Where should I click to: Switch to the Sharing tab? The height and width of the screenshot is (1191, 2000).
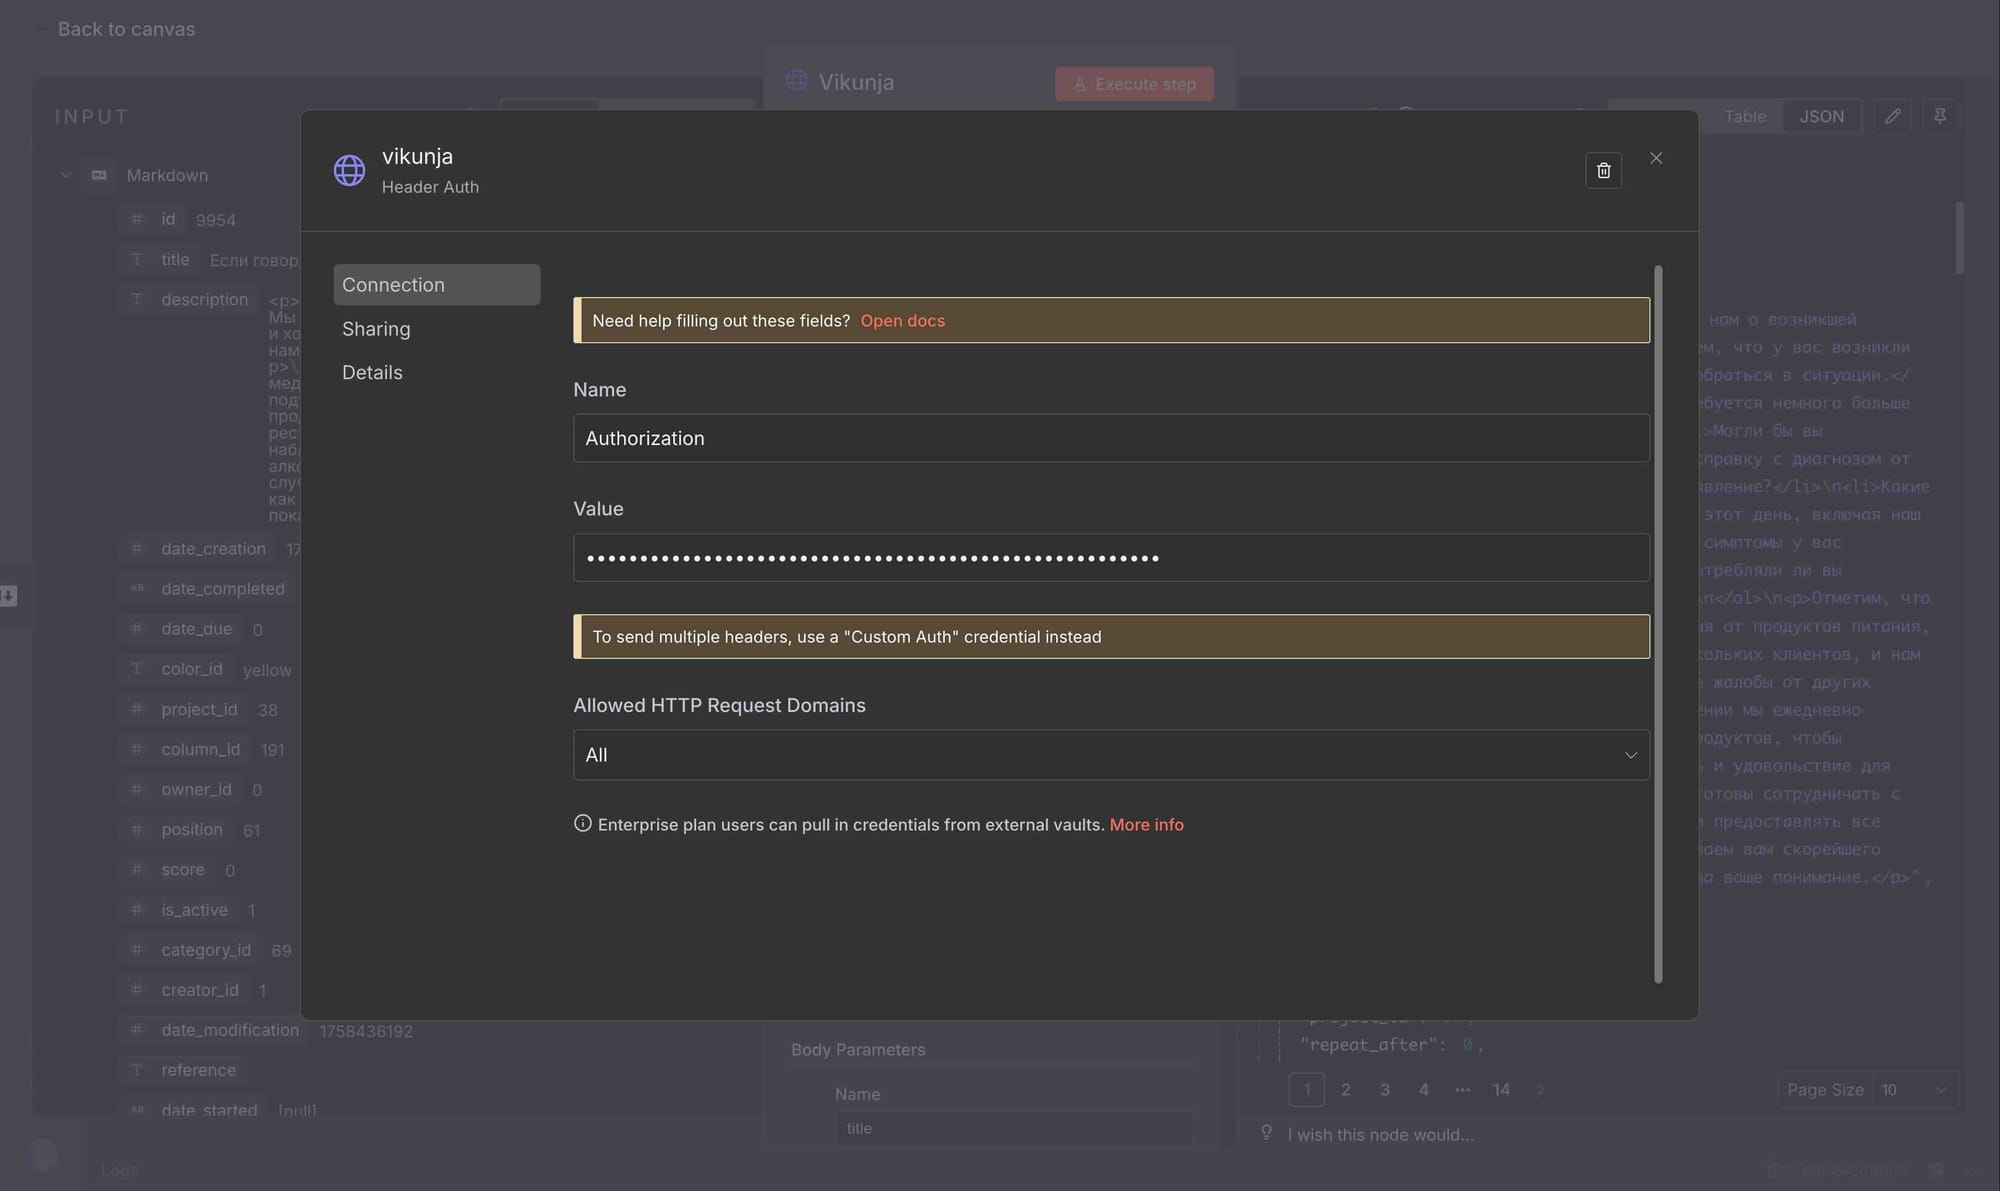[x=376, y=329]
